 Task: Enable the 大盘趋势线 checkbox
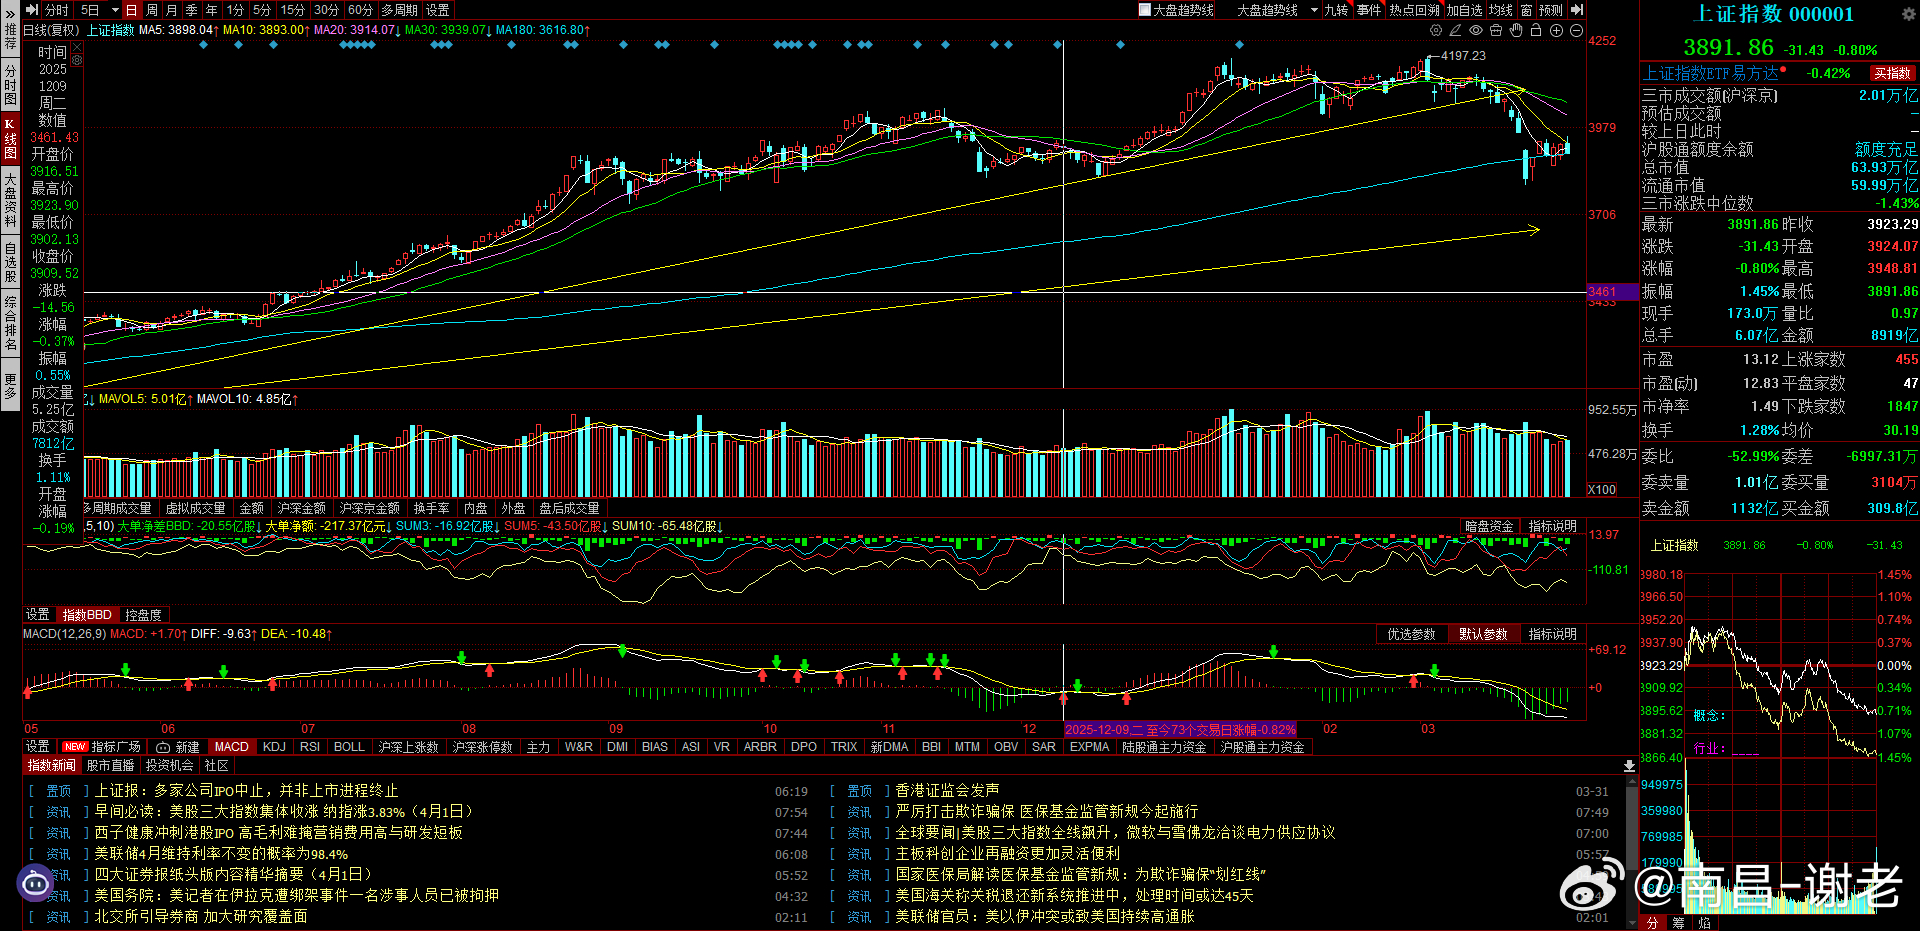coord(1145,10)
